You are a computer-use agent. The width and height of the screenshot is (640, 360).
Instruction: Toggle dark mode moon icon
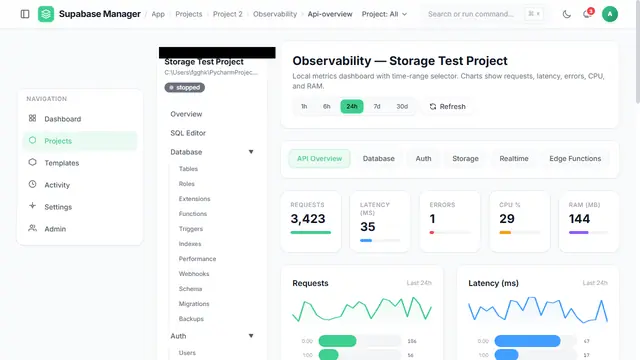(567, 14)
